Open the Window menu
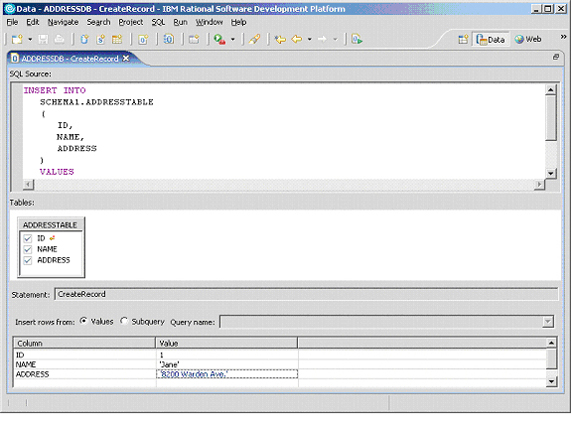Image resolution: width=572 pixels, height=430 pixels. (x=209, y=22)
